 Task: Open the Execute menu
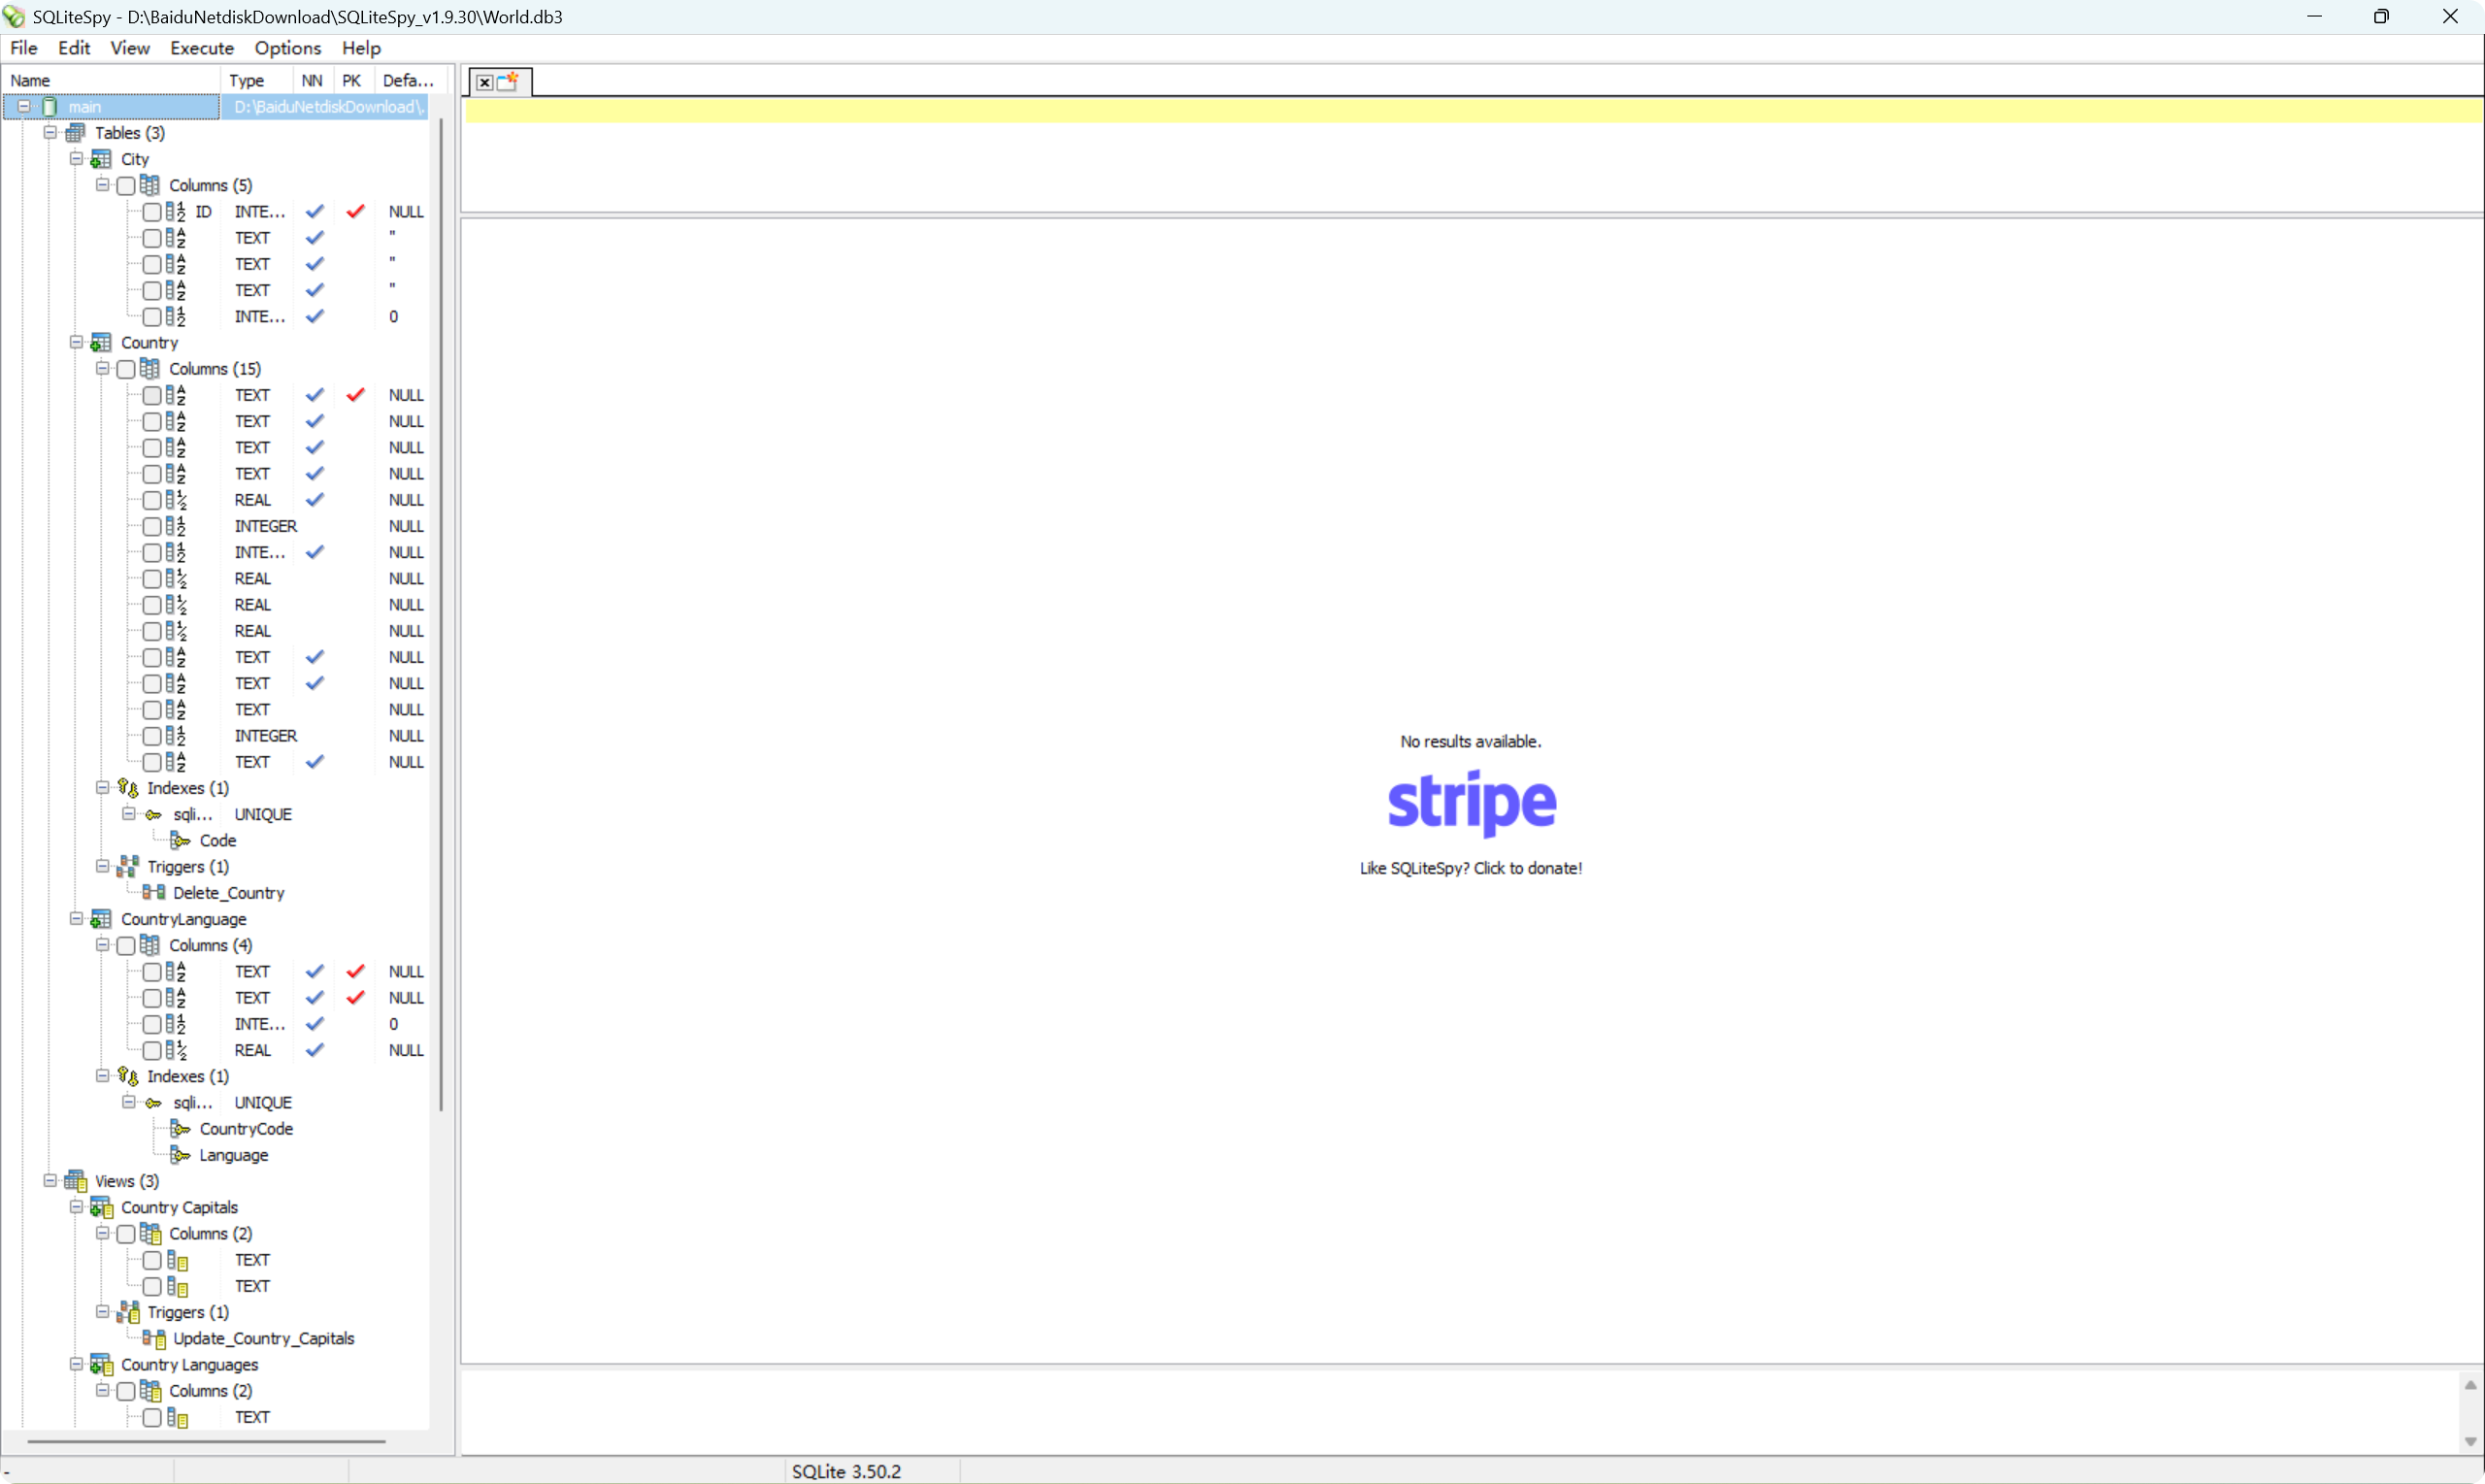pyautogui.click(x=201, y=48)
